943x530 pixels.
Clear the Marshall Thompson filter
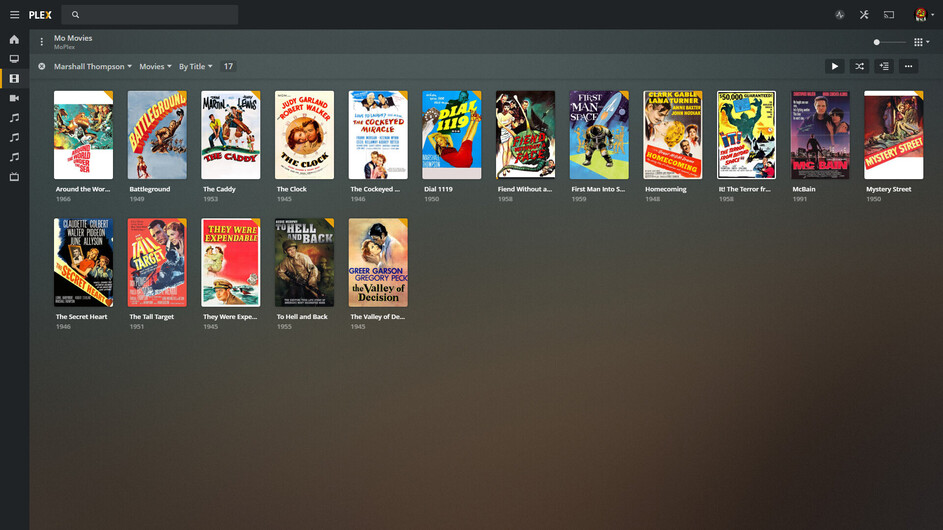42,67
